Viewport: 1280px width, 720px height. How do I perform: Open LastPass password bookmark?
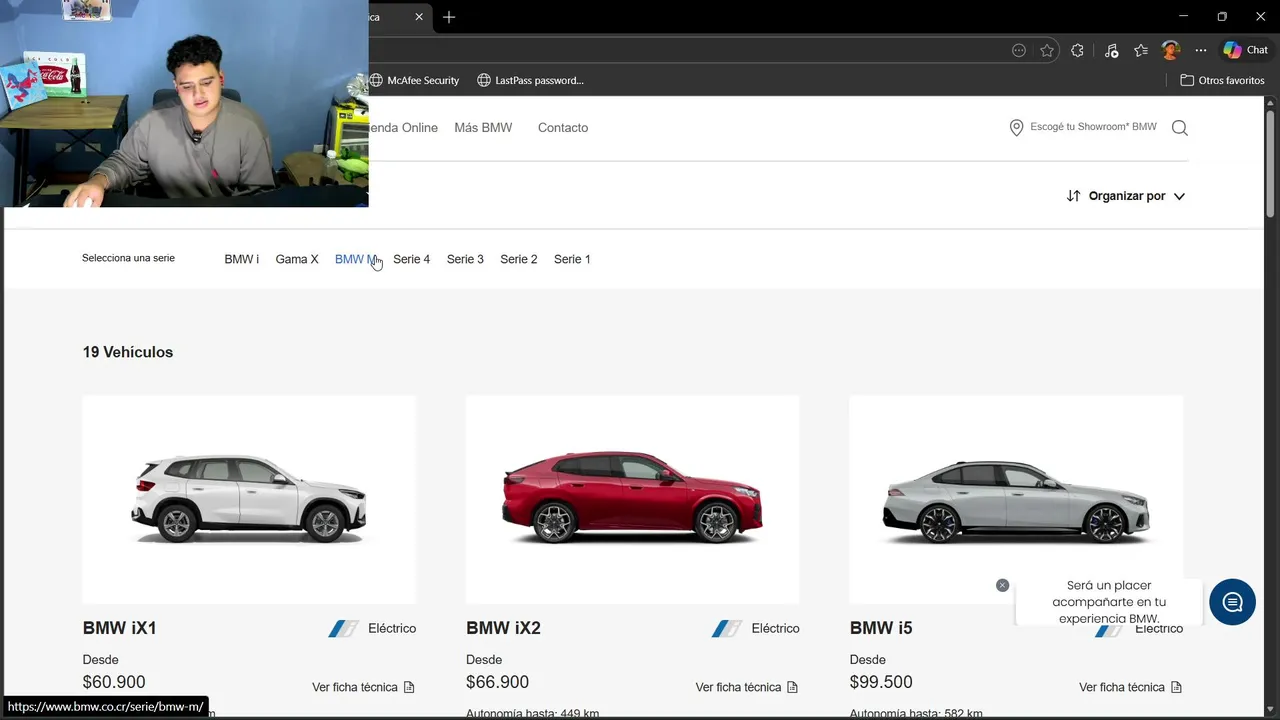point(530,80)
